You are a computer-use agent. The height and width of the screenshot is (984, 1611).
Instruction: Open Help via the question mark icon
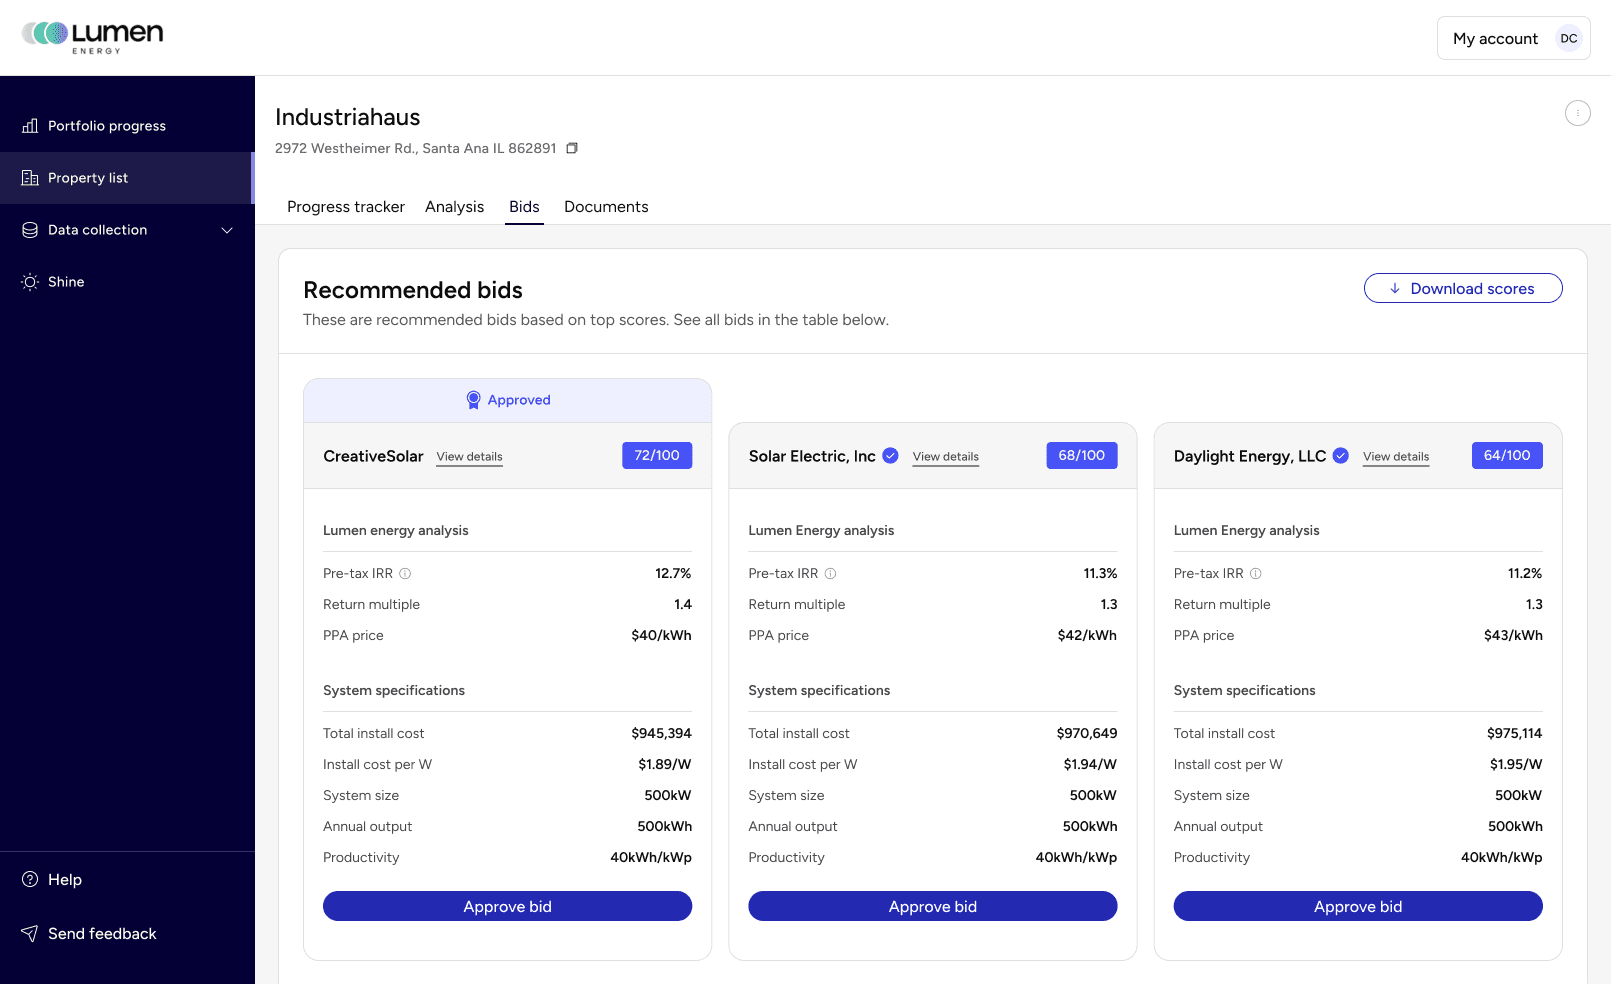pyautogui.click(x=27, y=879)
